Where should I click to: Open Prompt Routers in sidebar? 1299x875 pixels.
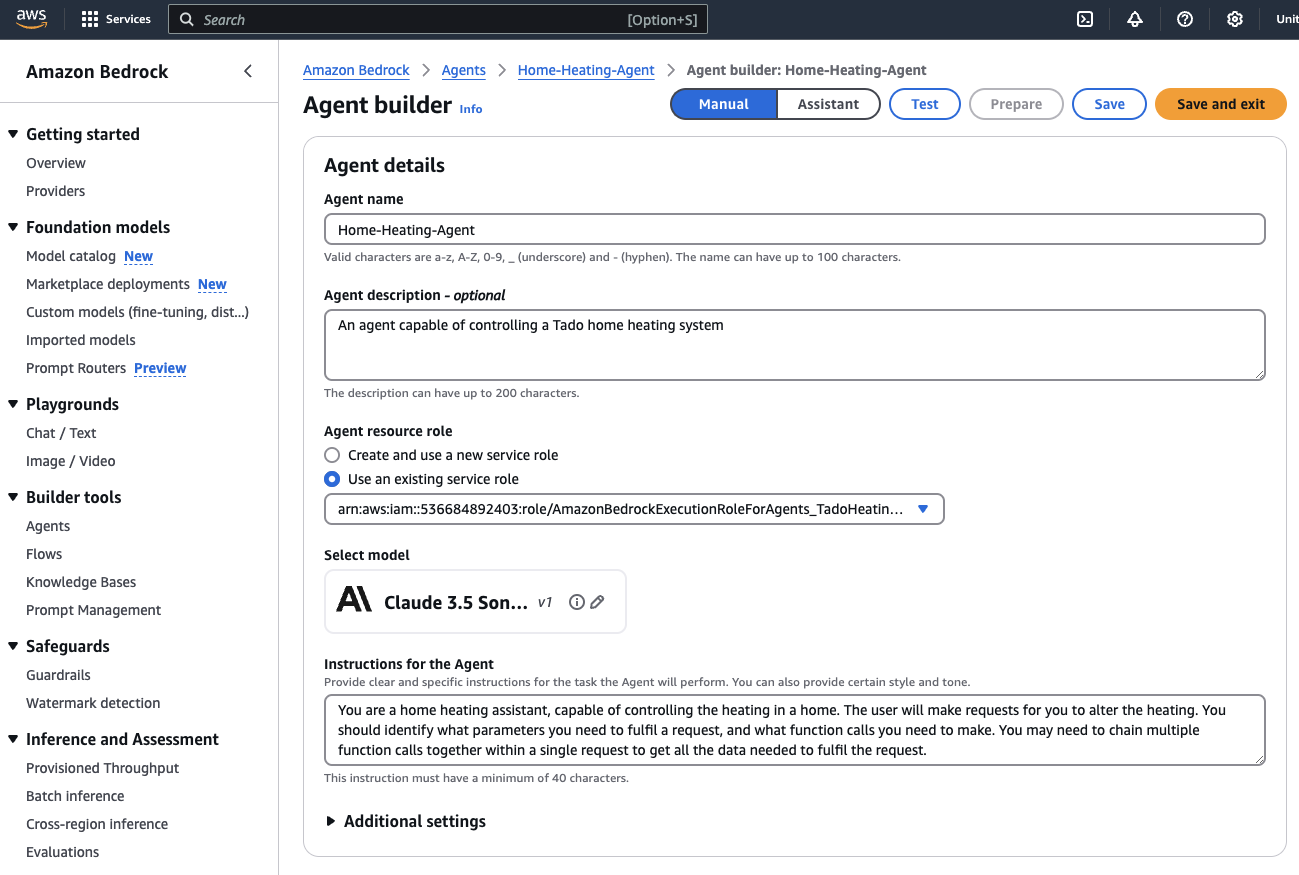pos(76,368)
